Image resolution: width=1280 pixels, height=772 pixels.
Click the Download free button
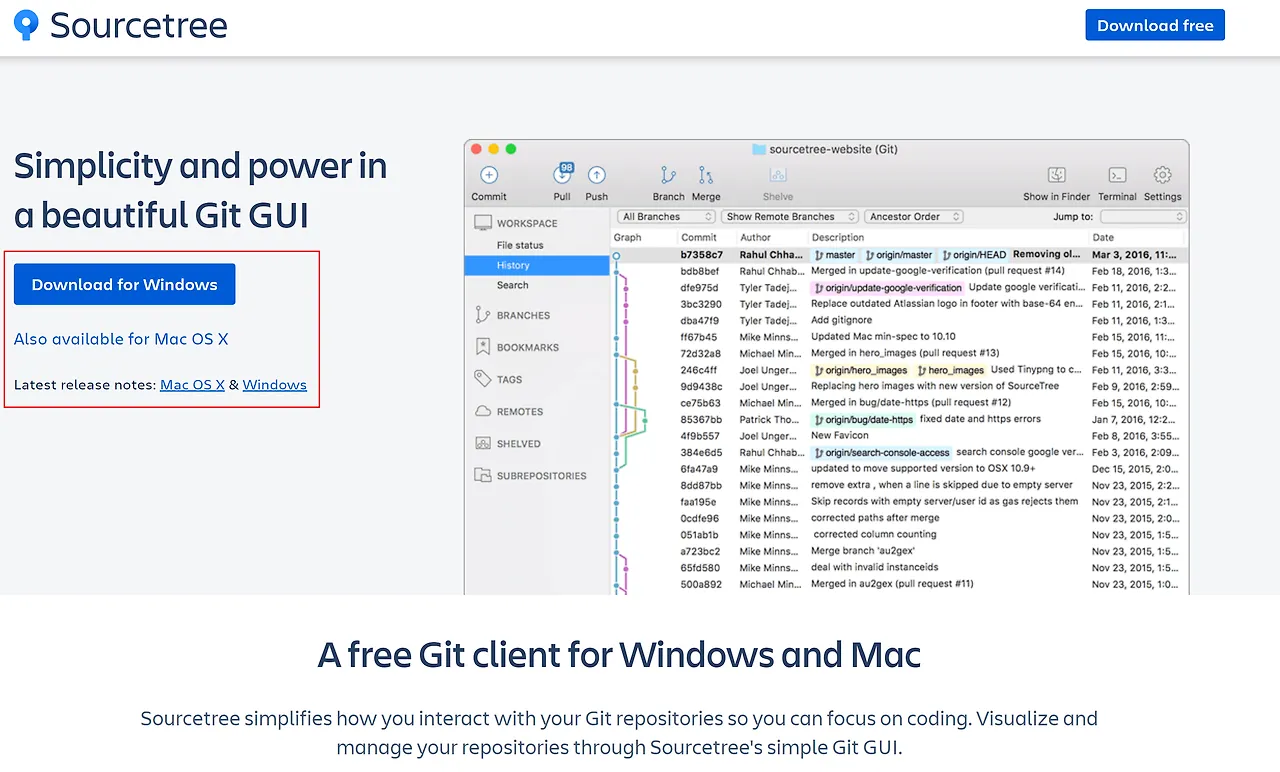[x=1155, y=25]
